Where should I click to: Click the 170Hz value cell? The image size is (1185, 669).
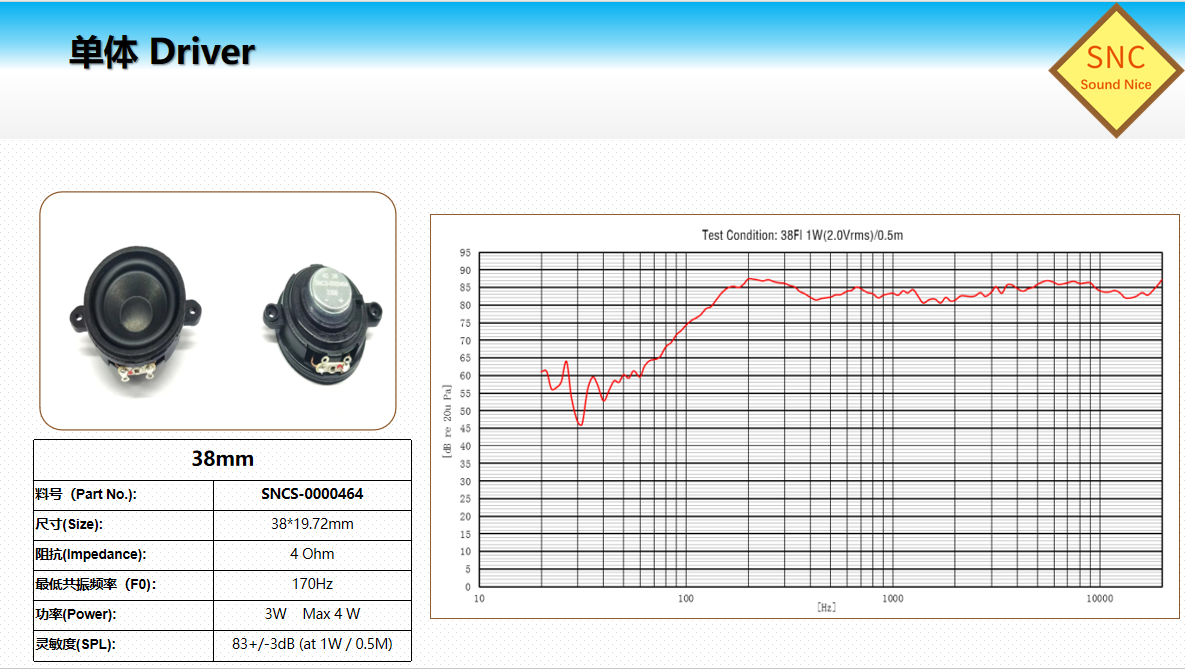312,584
